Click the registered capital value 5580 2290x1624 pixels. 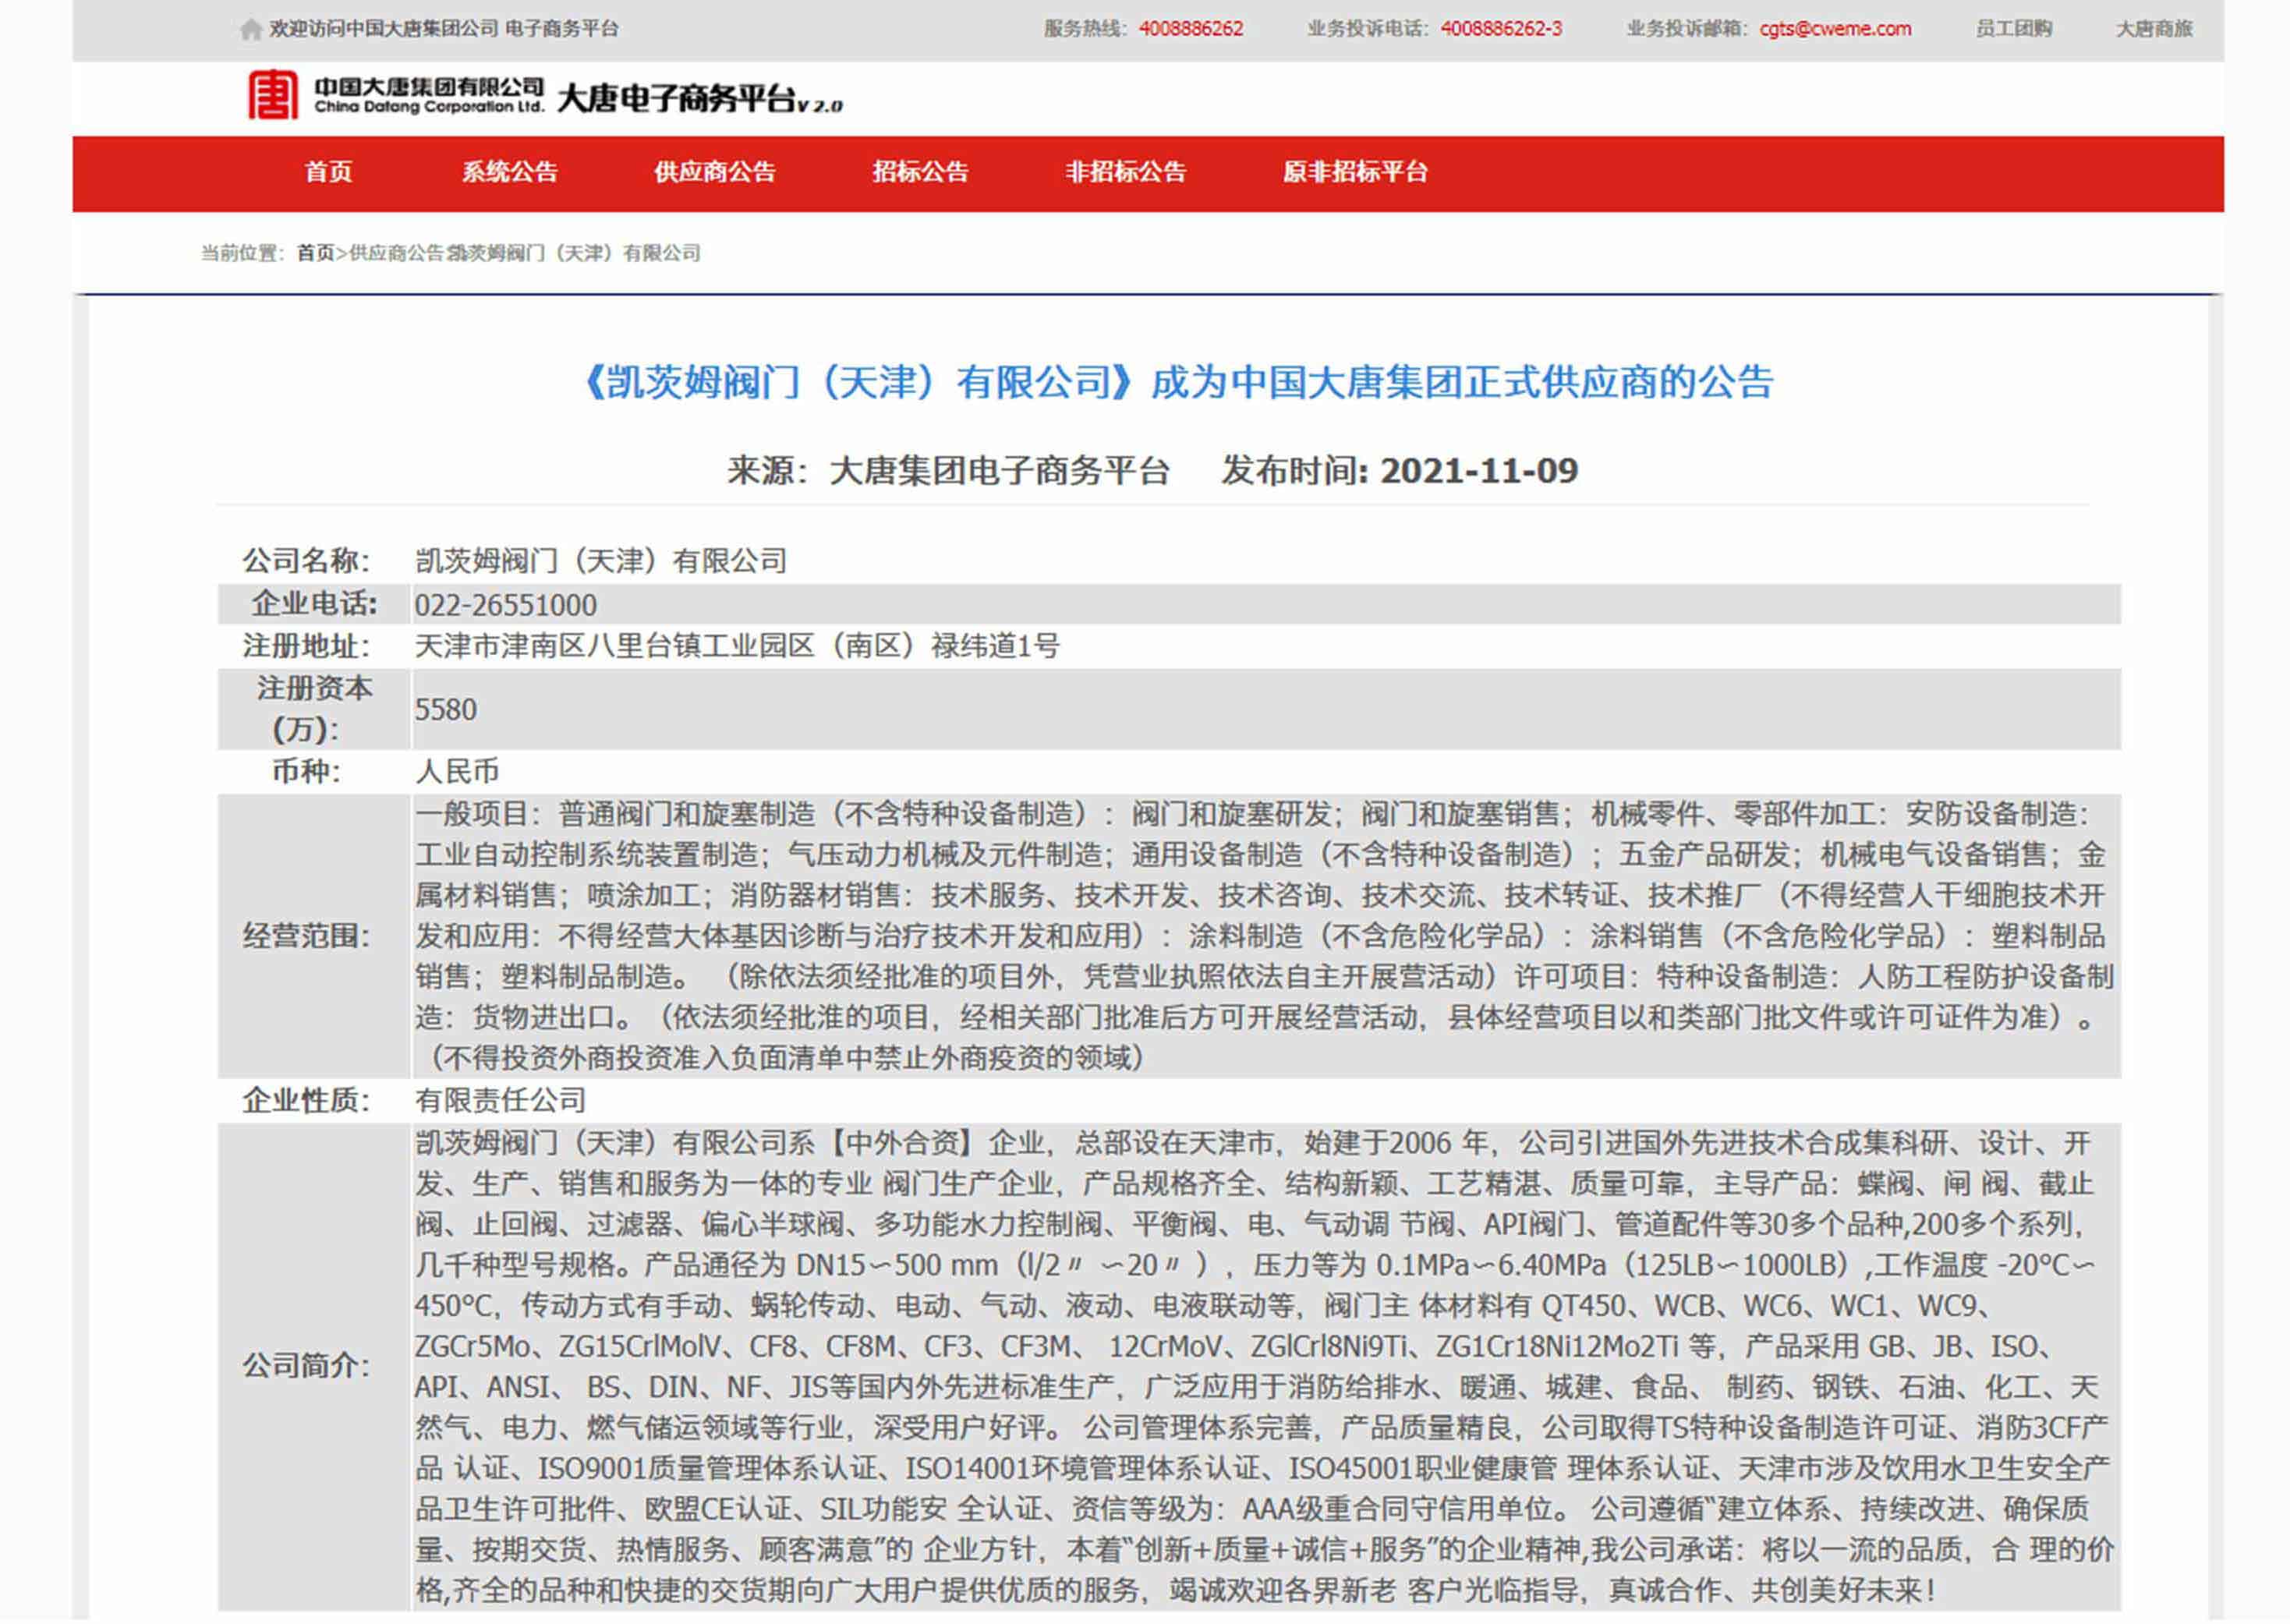pos(446,710)
